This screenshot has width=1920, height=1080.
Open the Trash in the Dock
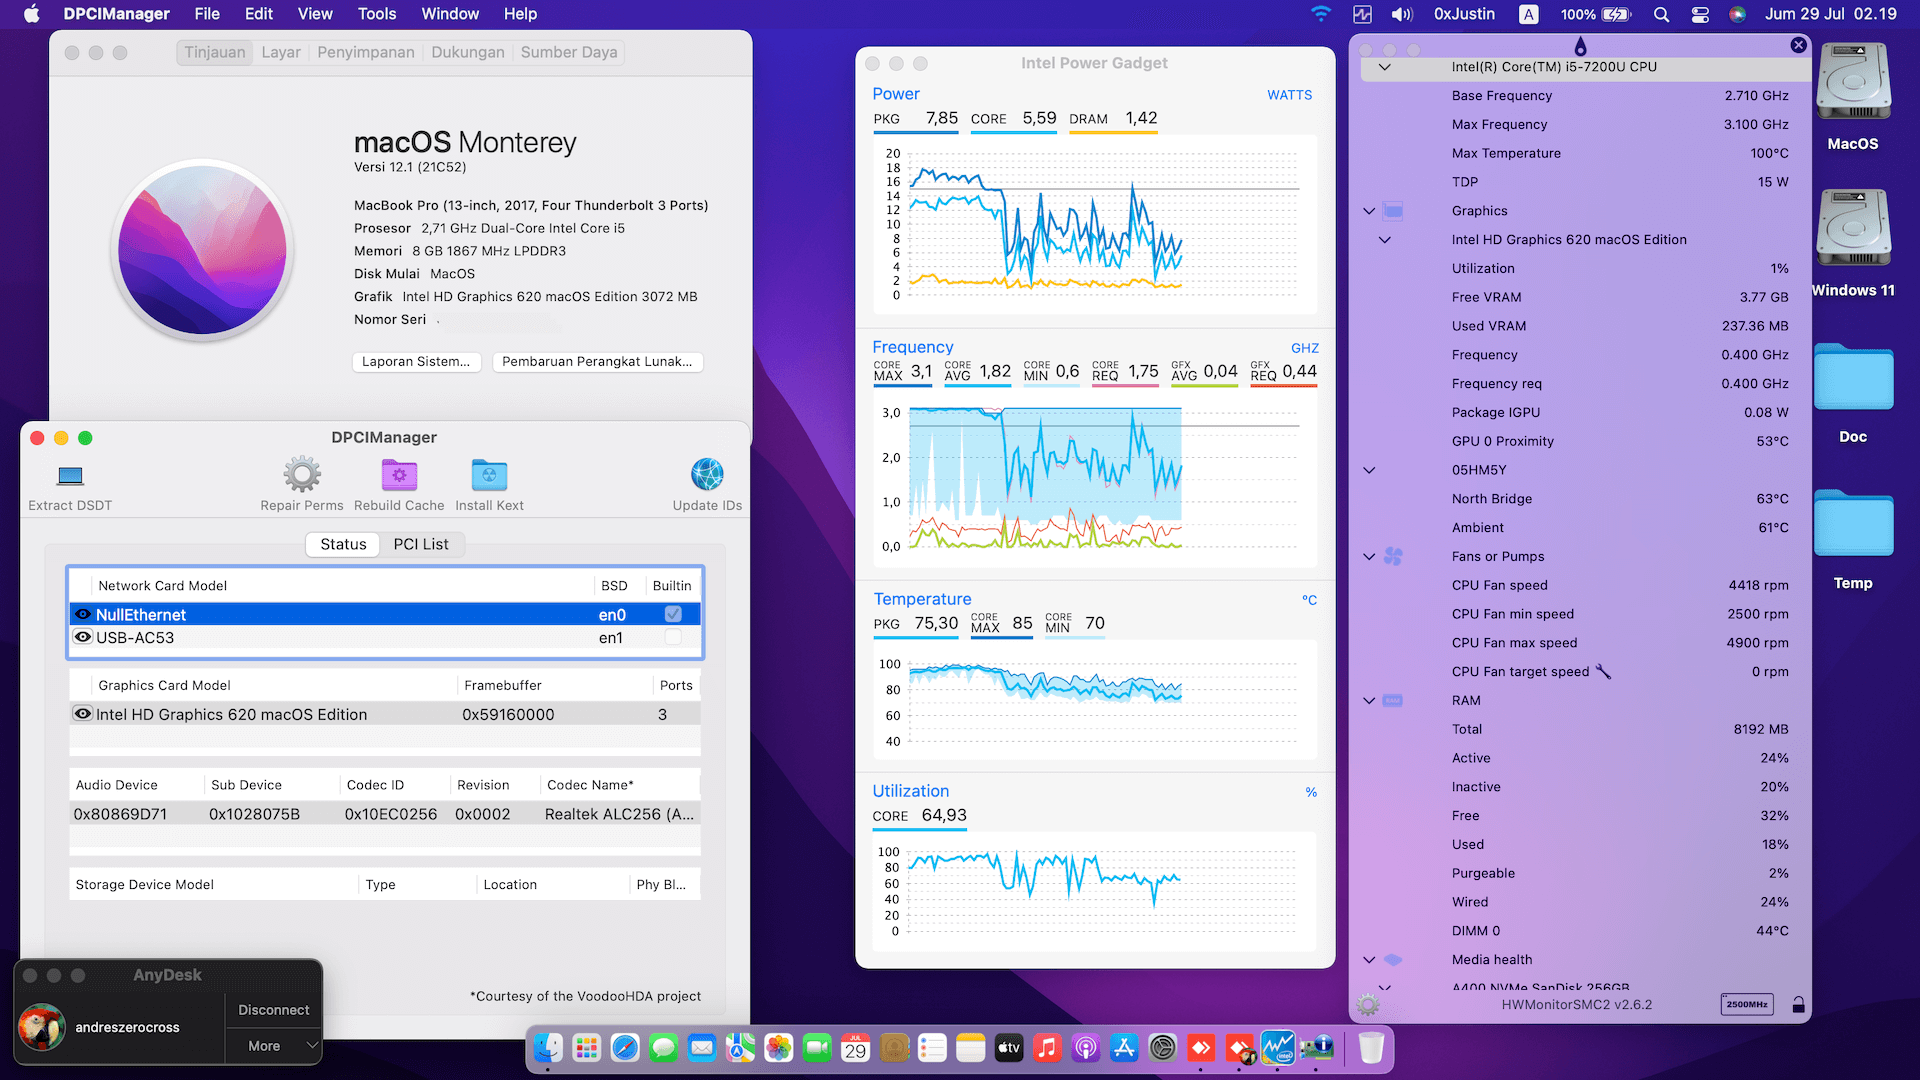pos(1371,1047)
